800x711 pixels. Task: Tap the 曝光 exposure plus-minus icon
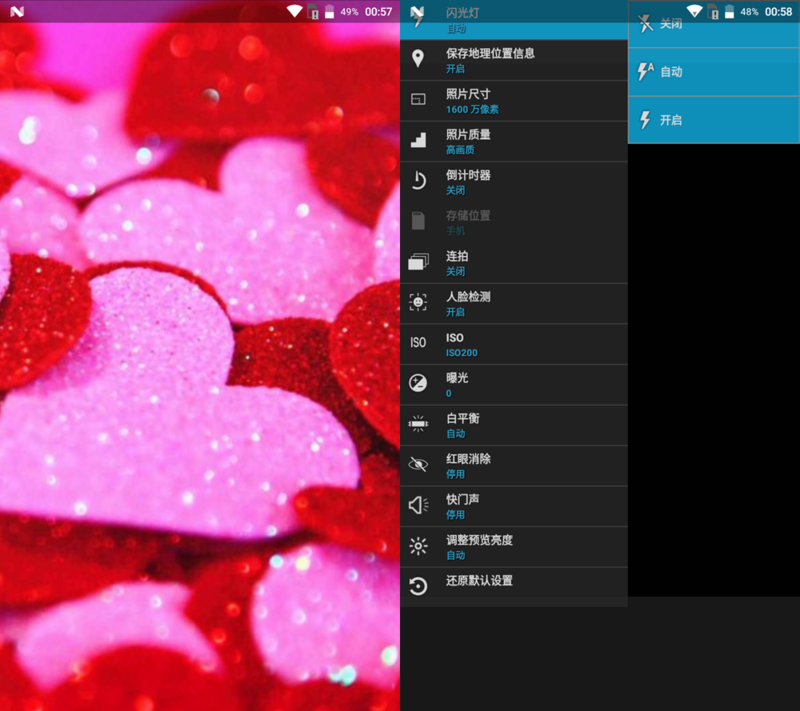point(418,383)
